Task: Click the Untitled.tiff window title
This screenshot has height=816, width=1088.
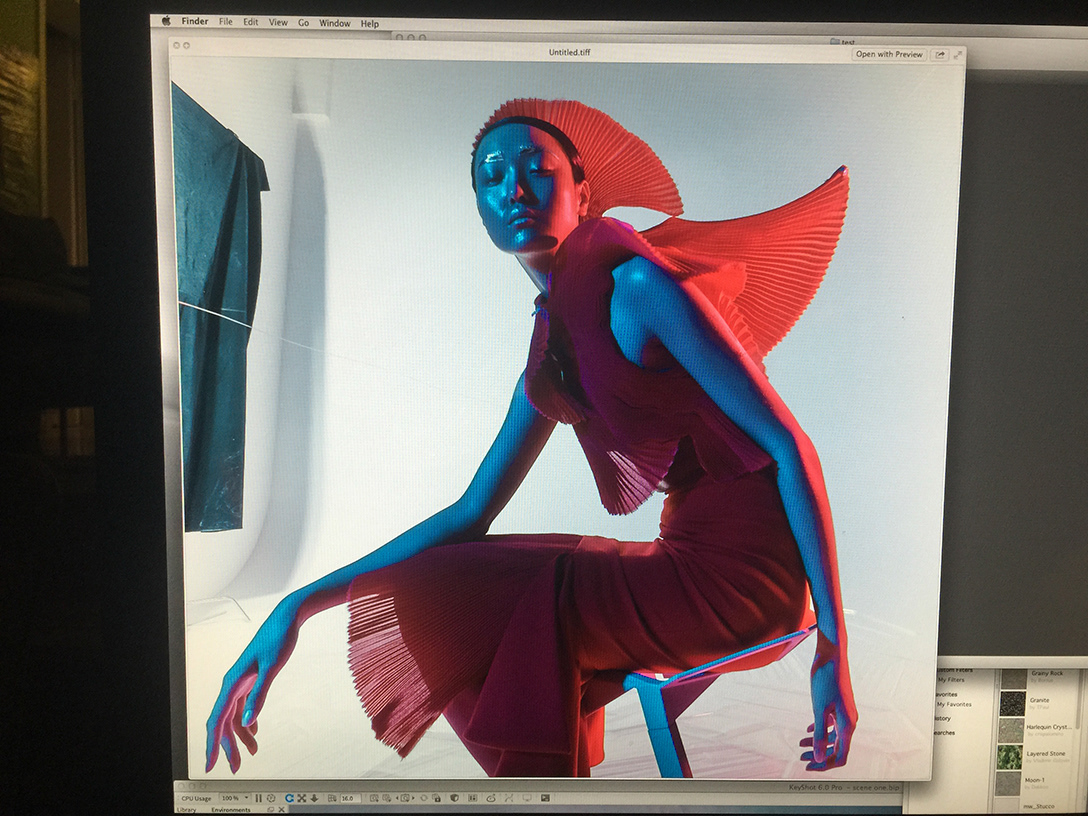Action: 570,52
